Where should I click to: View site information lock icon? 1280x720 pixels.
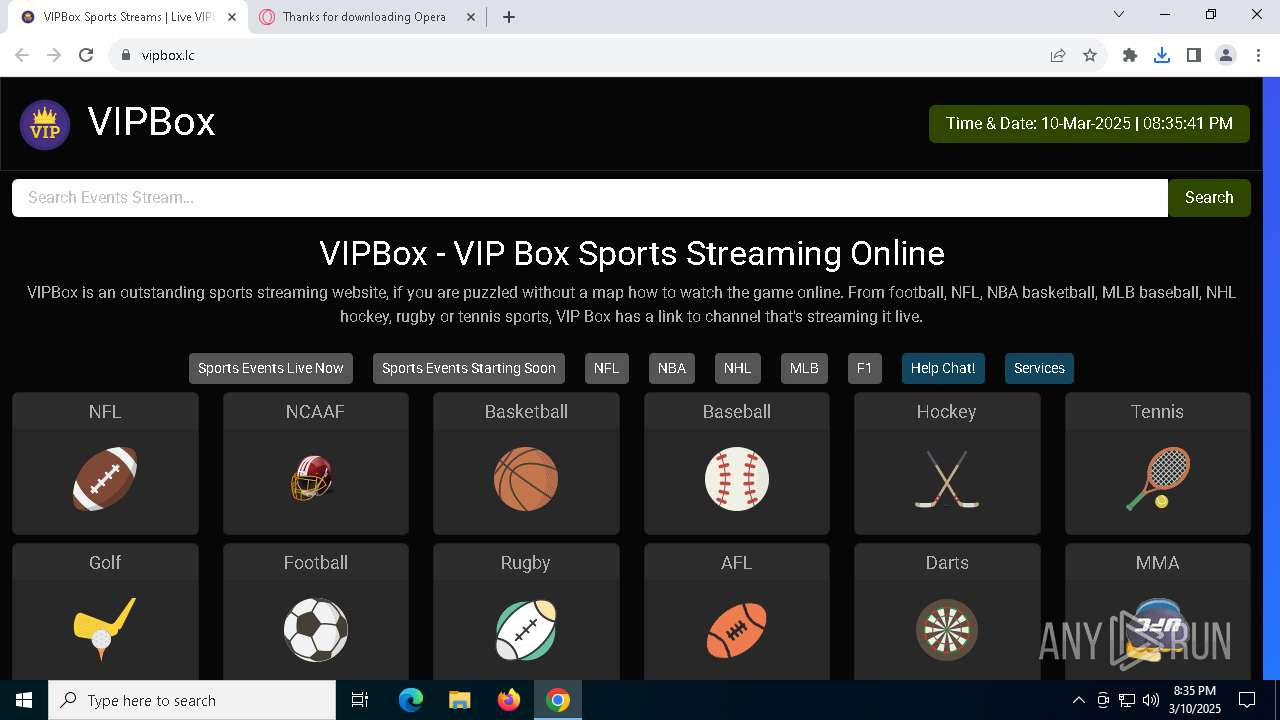point(125,55)
